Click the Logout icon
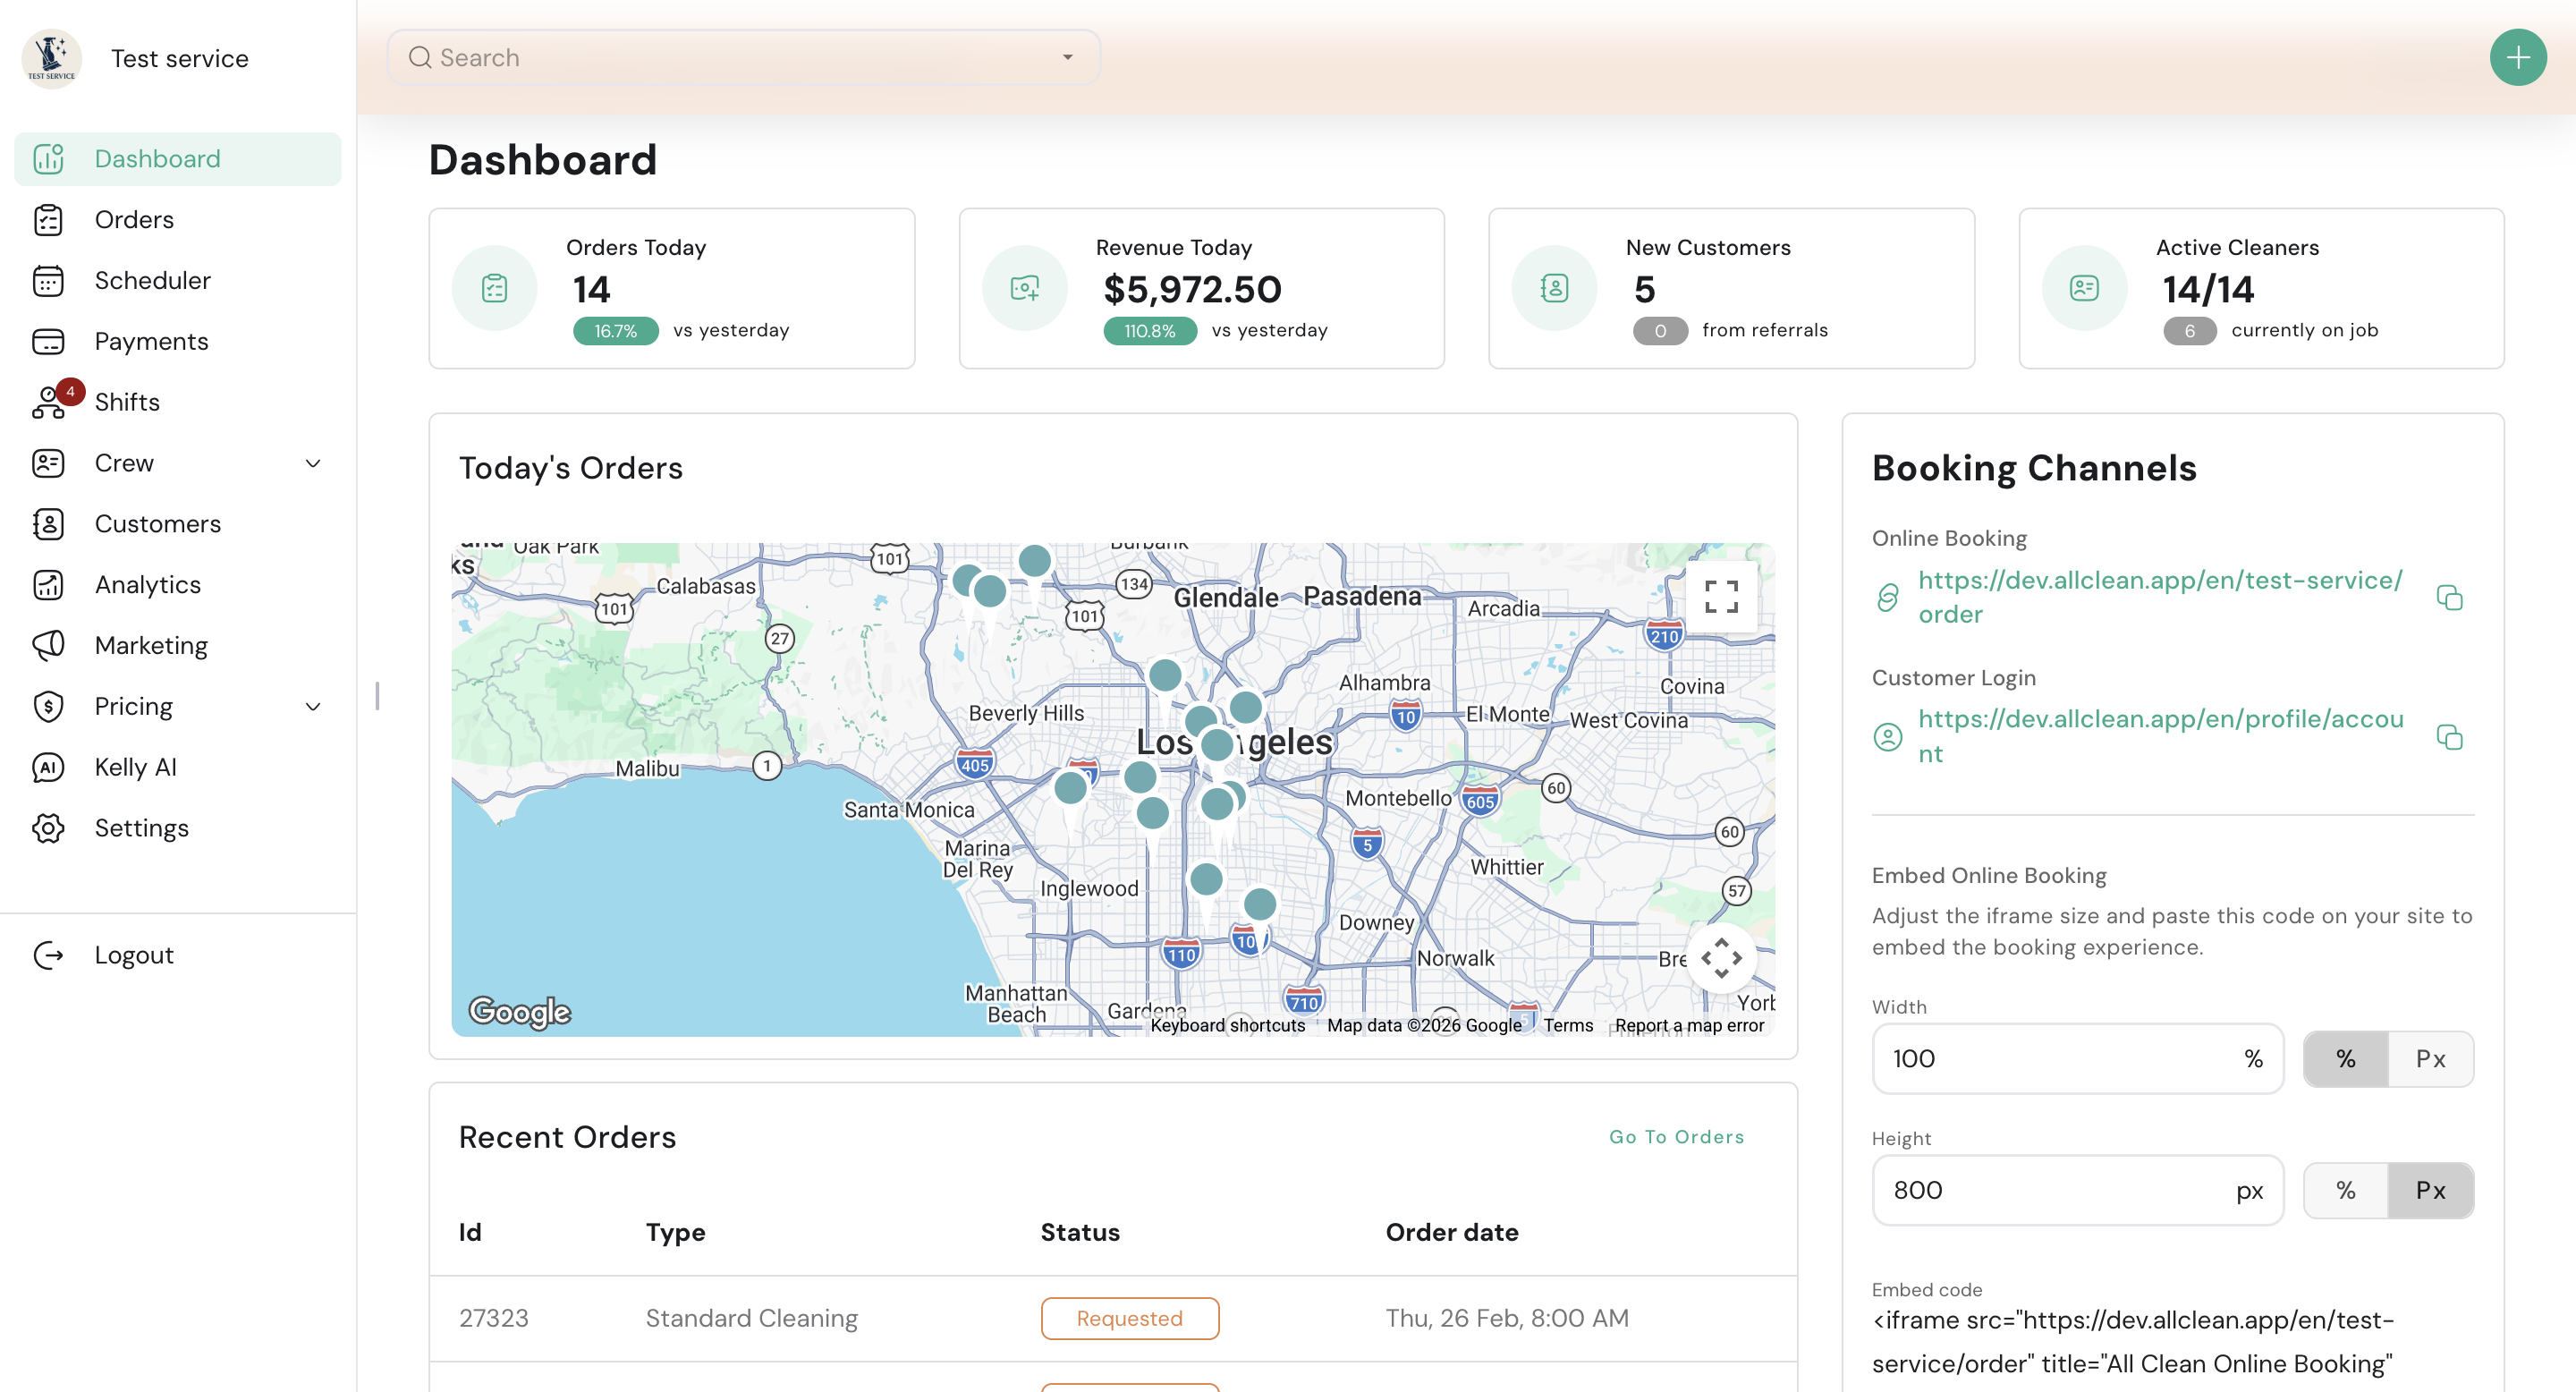The height and width of the screenshot is (1392, 2576). 48,955
